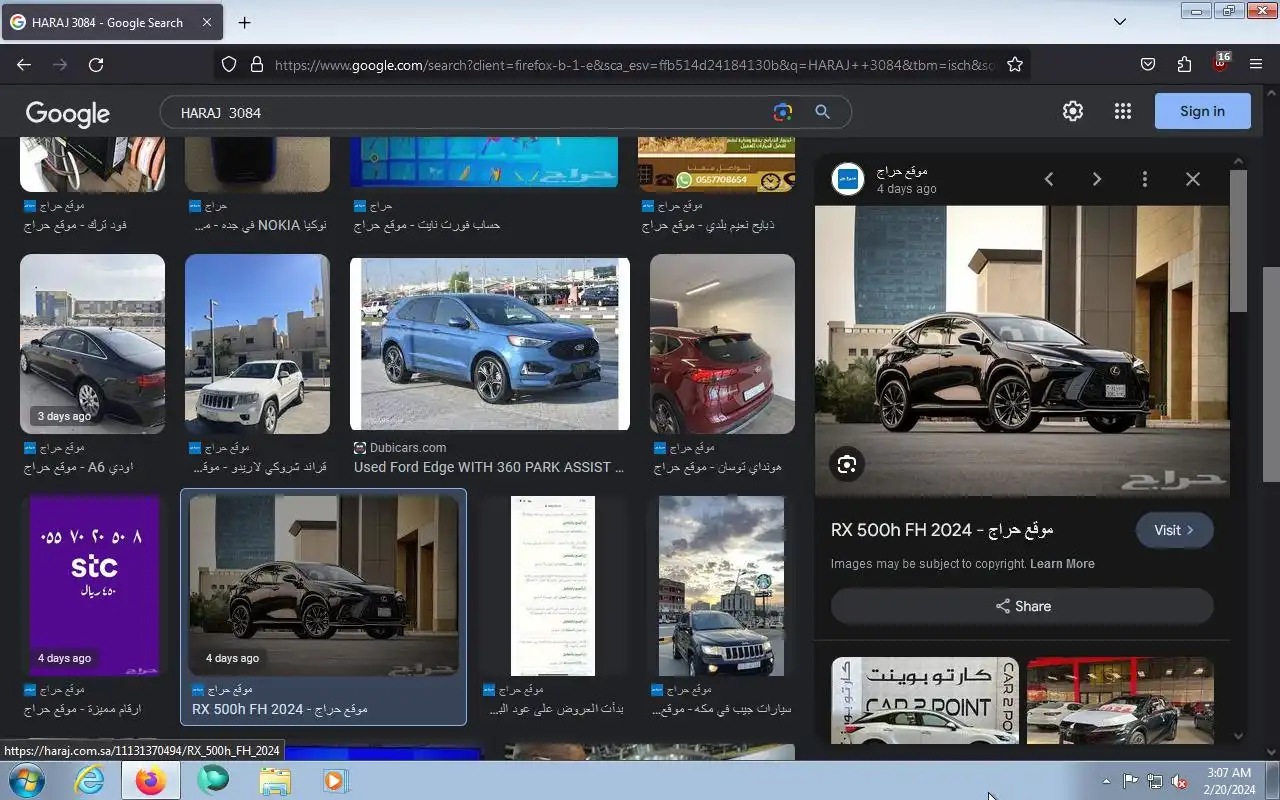Show site information via padlock icon
Image resolution: width=1280 pixels, height=800 pixels.
pos(256,64)
